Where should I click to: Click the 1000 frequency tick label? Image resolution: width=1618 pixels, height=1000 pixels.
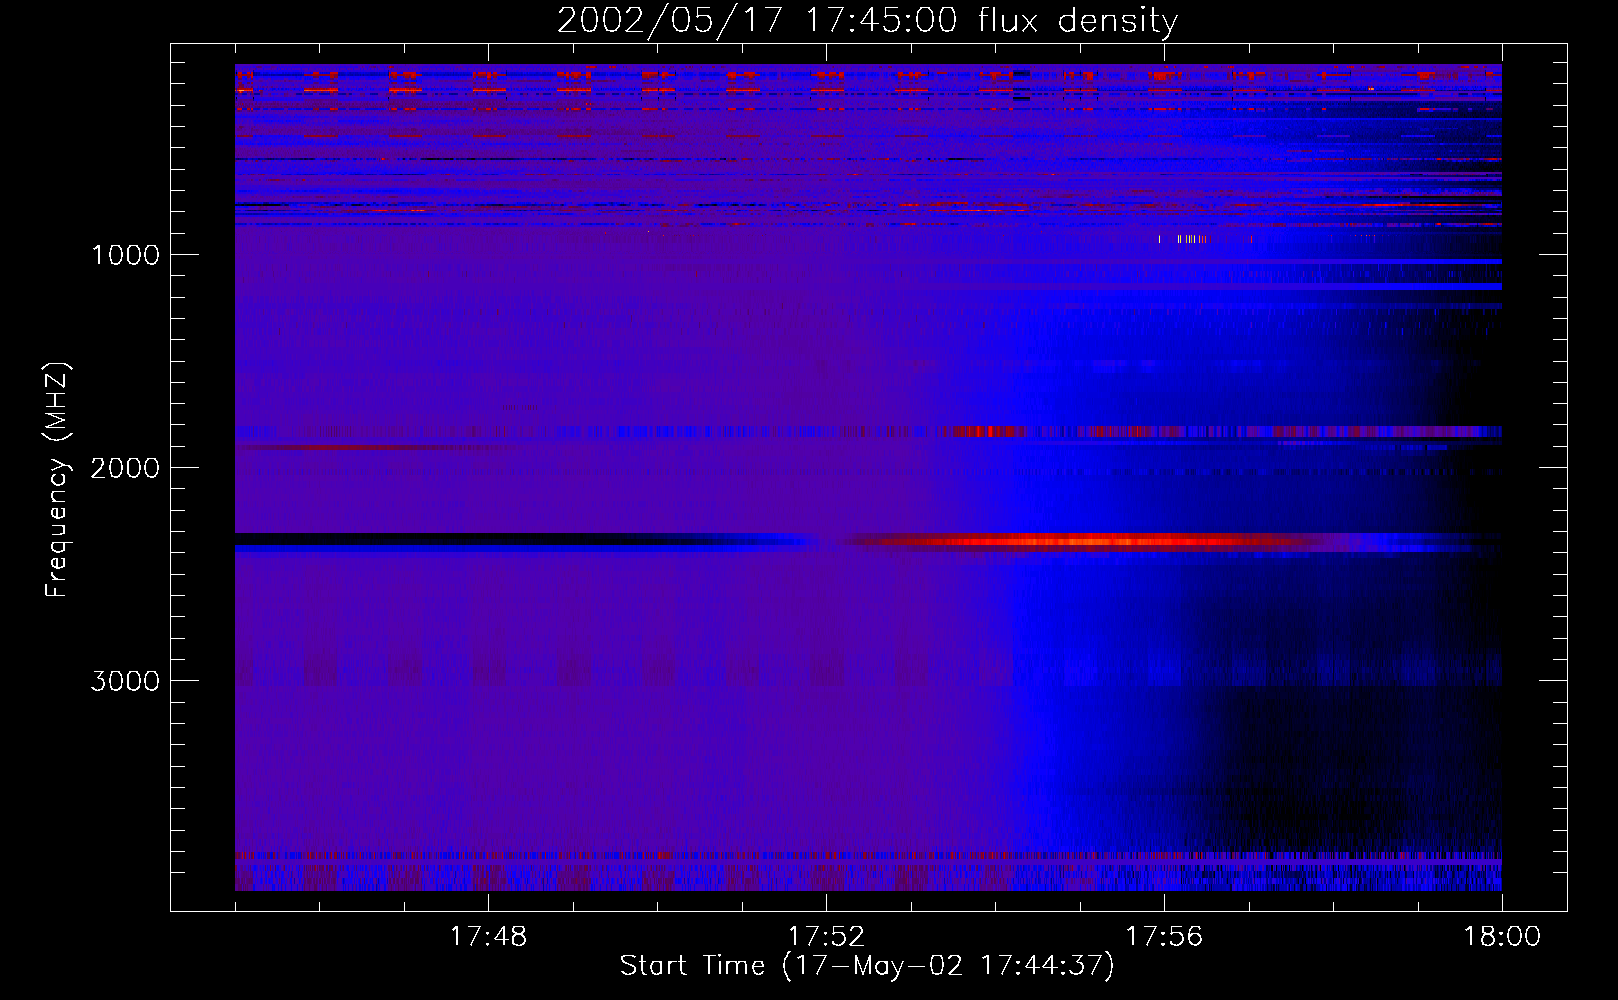click(125, 255)
